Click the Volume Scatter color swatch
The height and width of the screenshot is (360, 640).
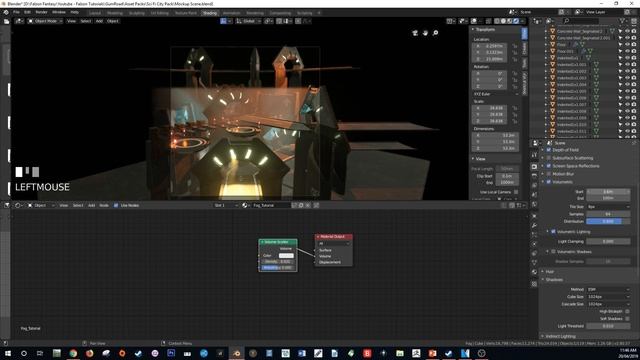click(x=286, y=256)
